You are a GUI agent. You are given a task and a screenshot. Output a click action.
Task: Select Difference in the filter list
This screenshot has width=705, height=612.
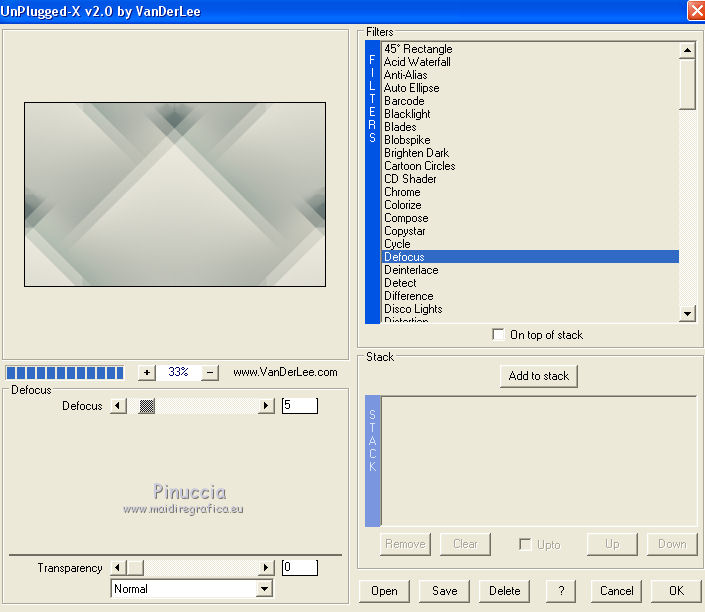tap(530, 296)
